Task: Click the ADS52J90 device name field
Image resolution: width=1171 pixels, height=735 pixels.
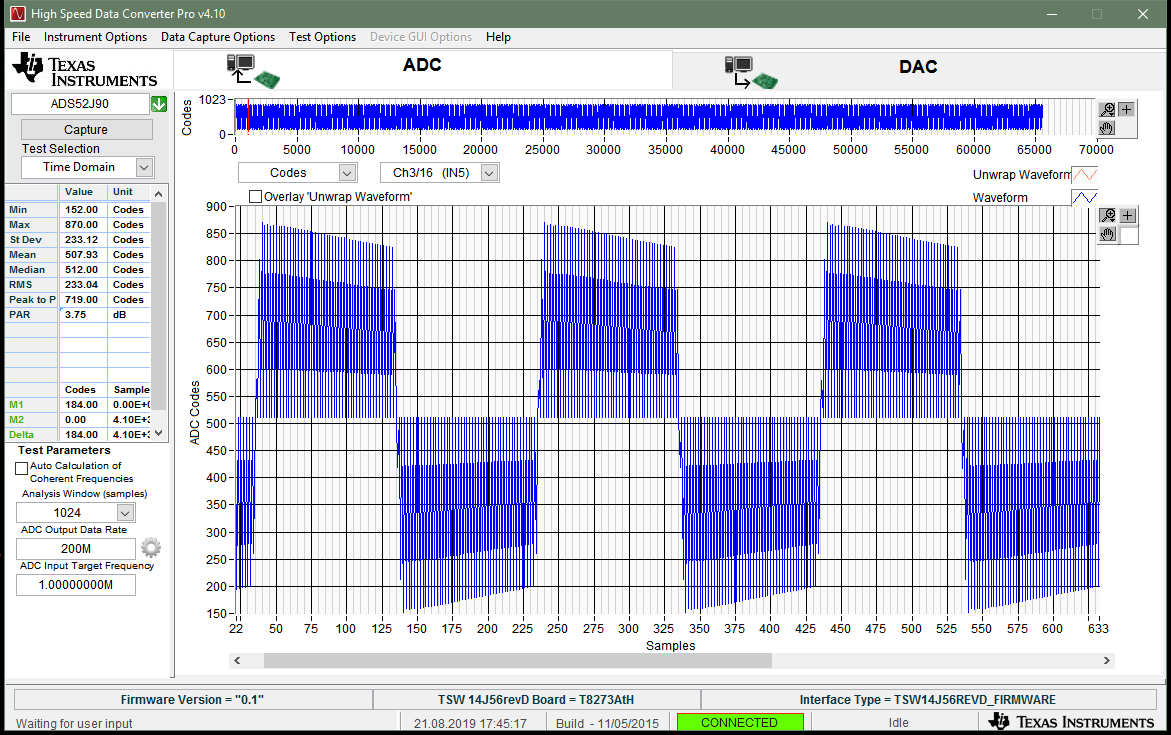Action: 80,104
